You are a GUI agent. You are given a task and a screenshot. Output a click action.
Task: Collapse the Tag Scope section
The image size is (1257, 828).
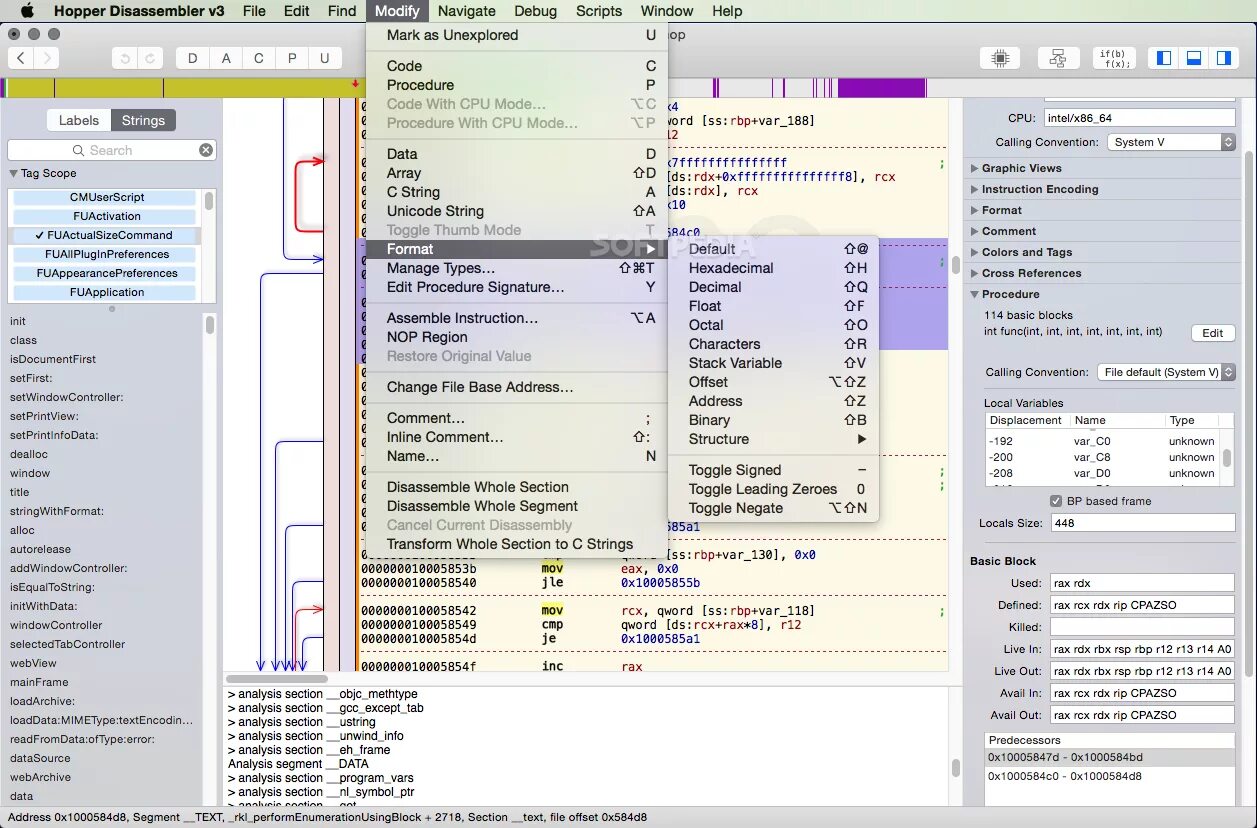coord(14,173)
